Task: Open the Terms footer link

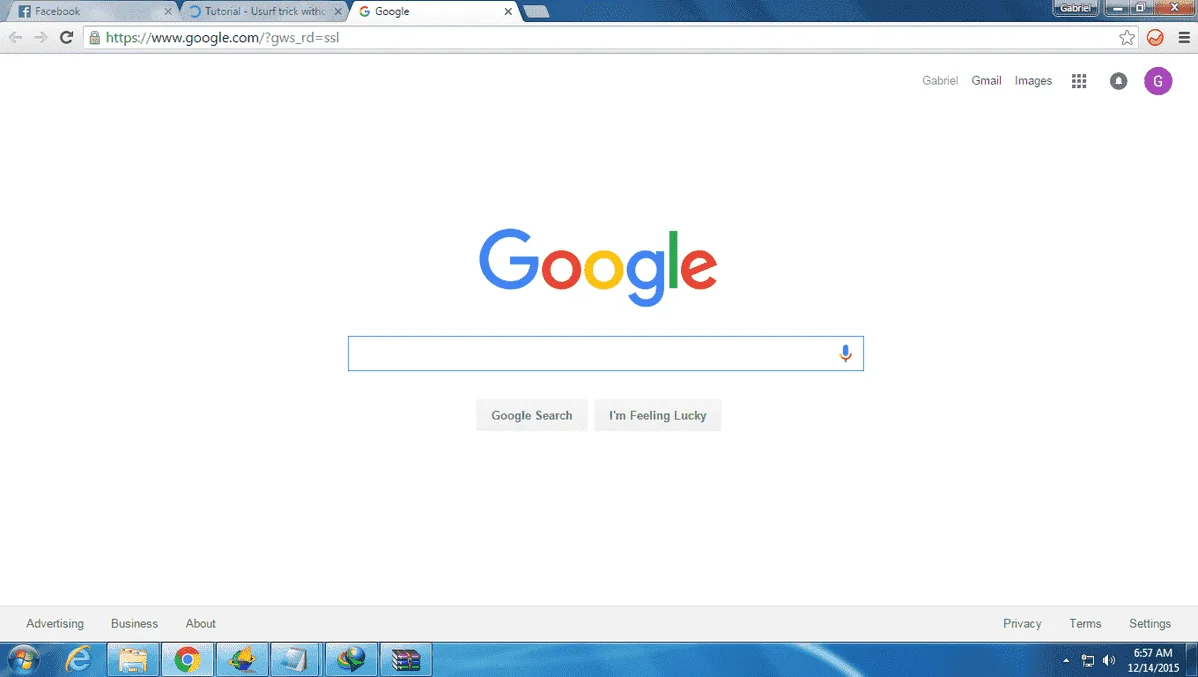Action: [x=1085, y=624]
